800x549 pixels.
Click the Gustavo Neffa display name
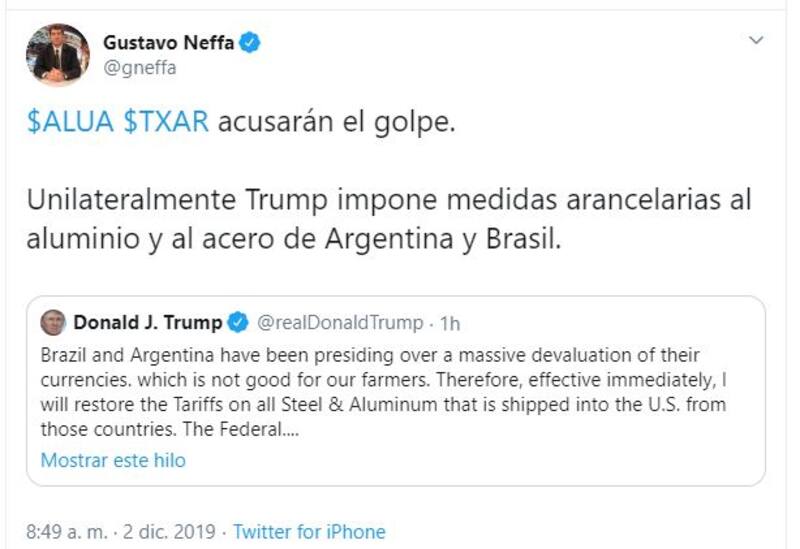tap(168, 42)
